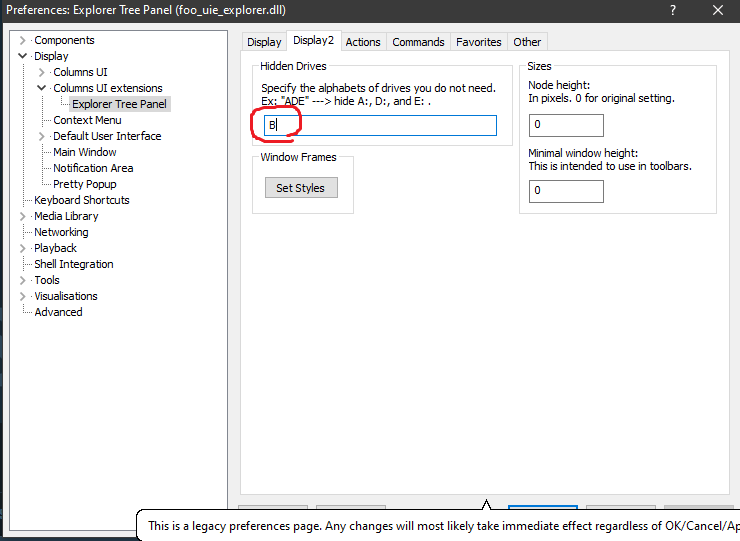Viewport: 740px width, 541px height.
Task: Expand the Tools node
Action: (x=22, y=280)
